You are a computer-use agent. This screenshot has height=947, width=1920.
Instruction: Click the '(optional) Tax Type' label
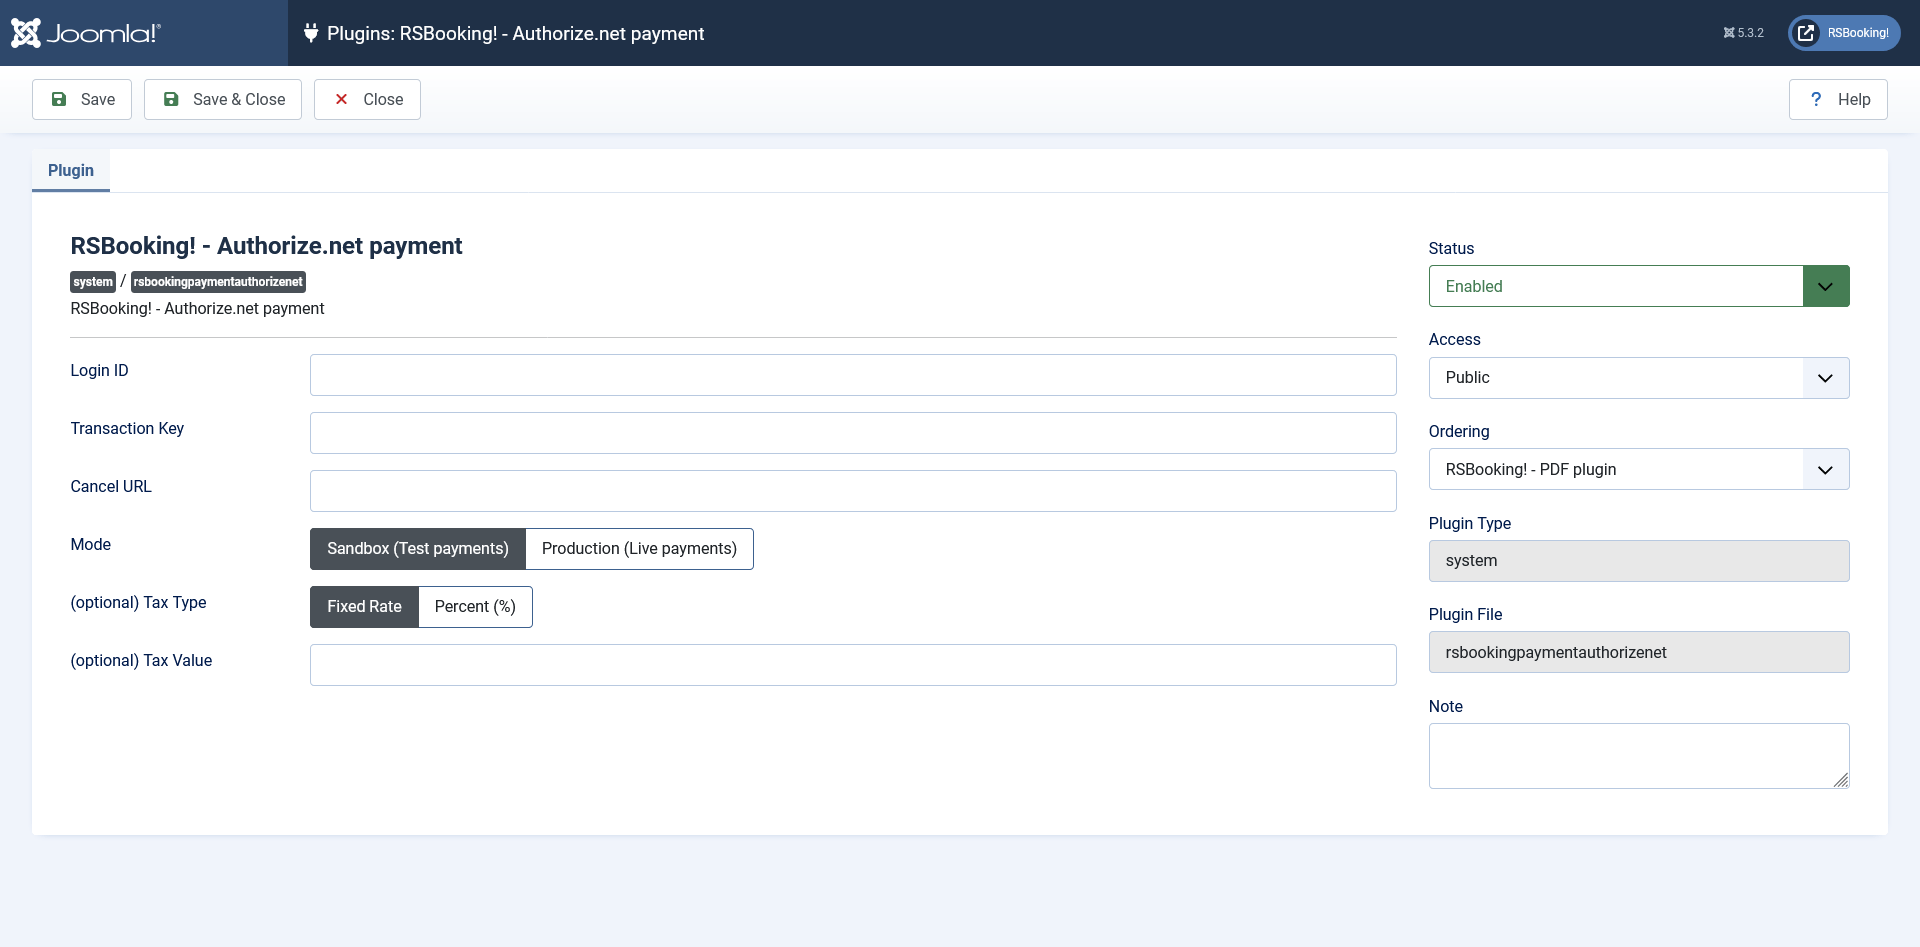[x=138, y=602]
